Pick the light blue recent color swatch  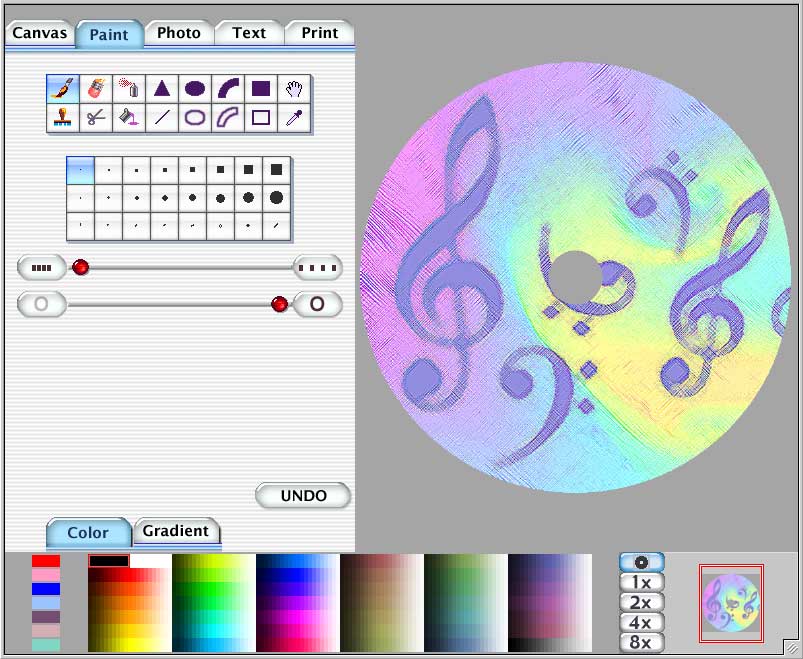click(x=46, y=603)
